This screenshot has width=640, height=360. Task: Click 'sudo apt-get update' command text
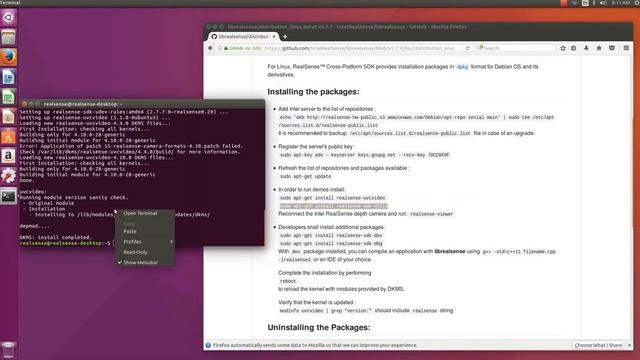coord(305,176)
